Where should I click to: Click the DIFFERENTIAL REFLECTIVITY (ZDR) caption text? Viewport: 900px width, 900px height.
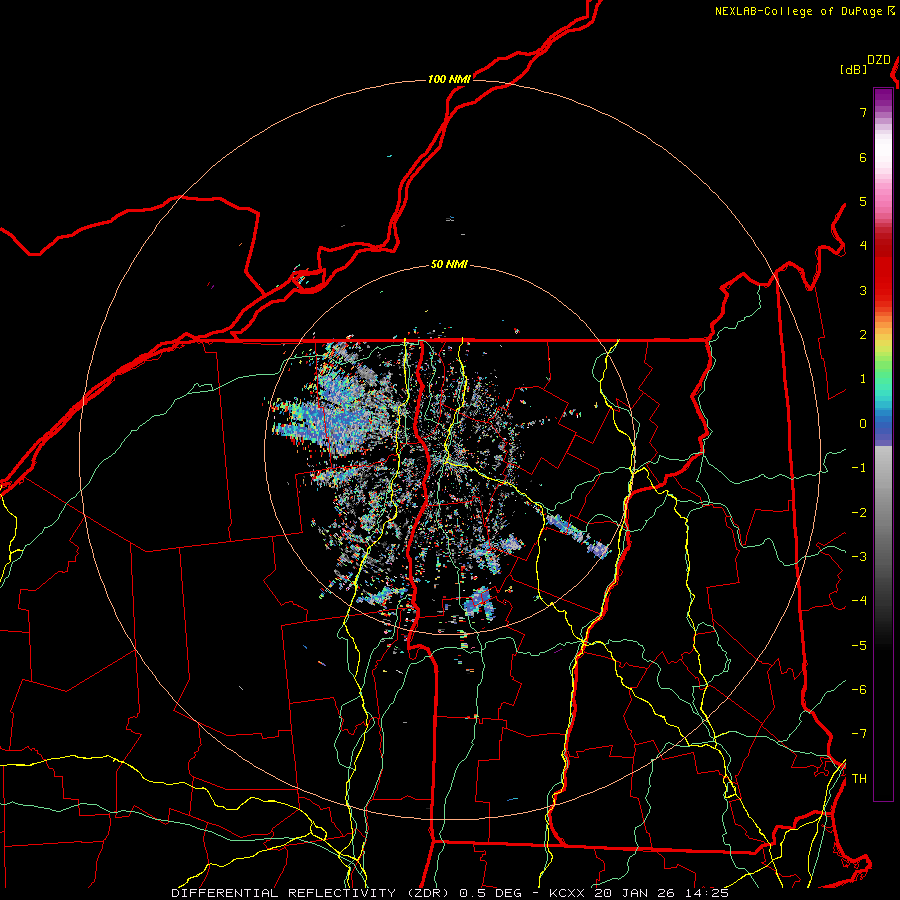312,893
